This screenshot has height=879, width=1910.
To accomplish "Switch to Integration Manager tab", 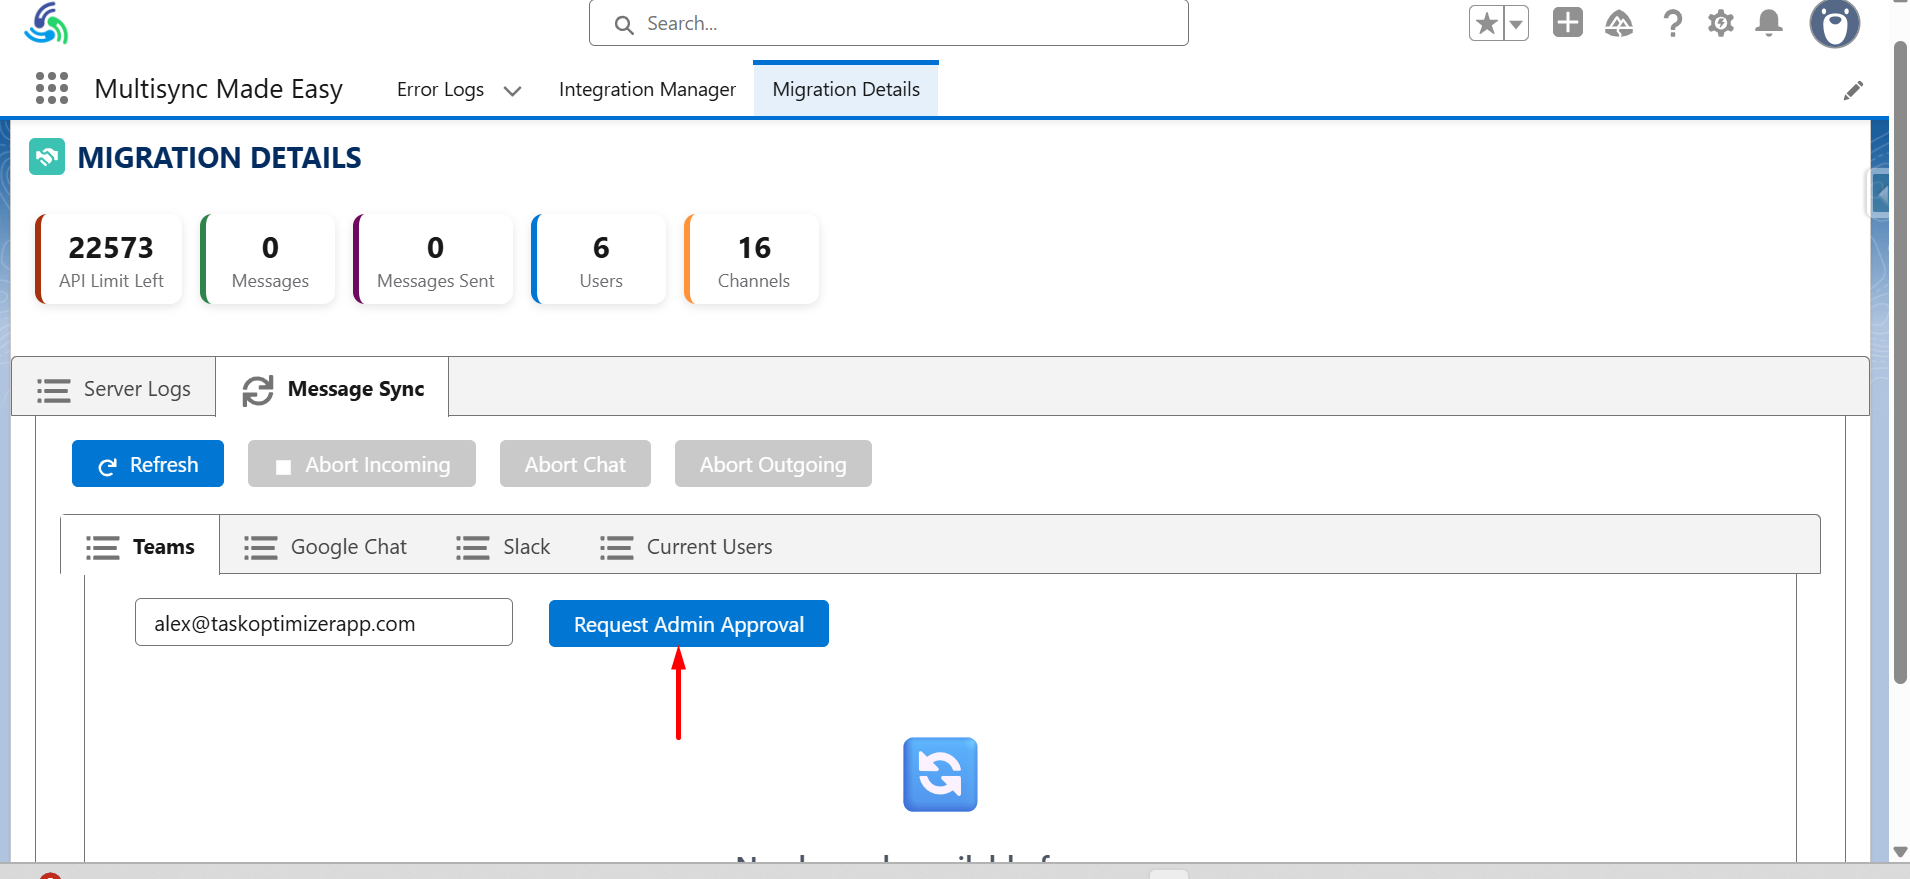I will pyautogui.click(x=647, y=90).
